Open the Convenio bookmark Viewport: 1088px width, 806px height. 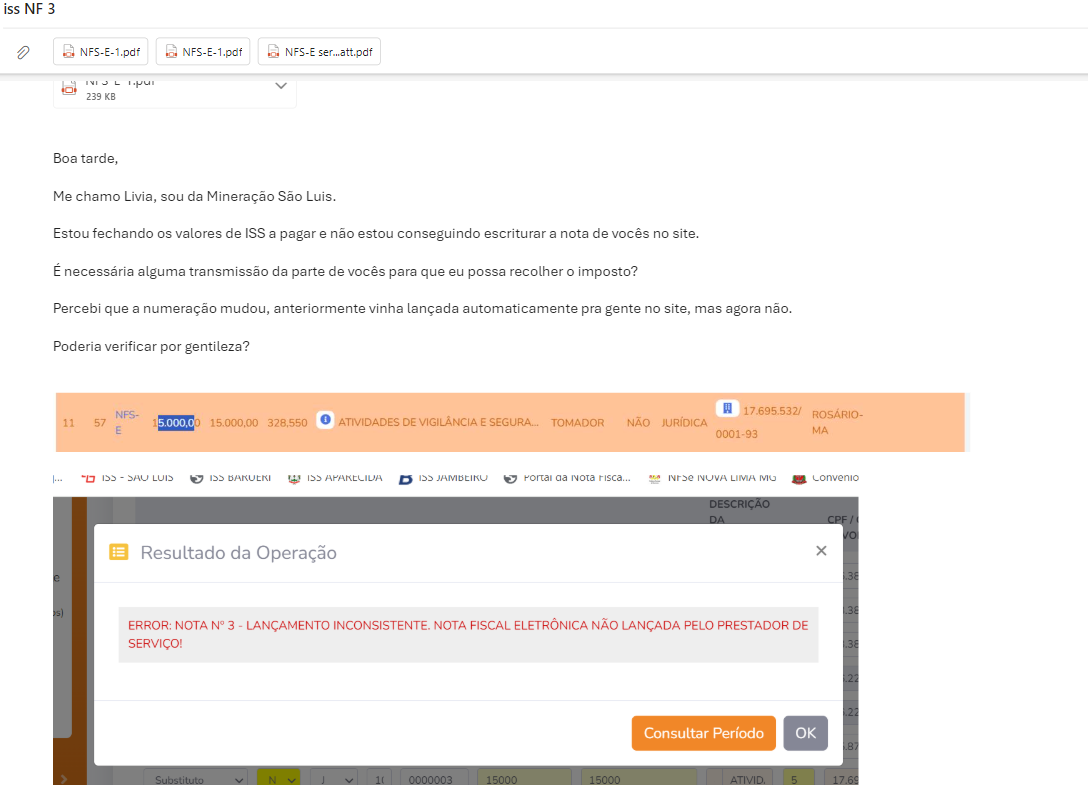(826, 477)
